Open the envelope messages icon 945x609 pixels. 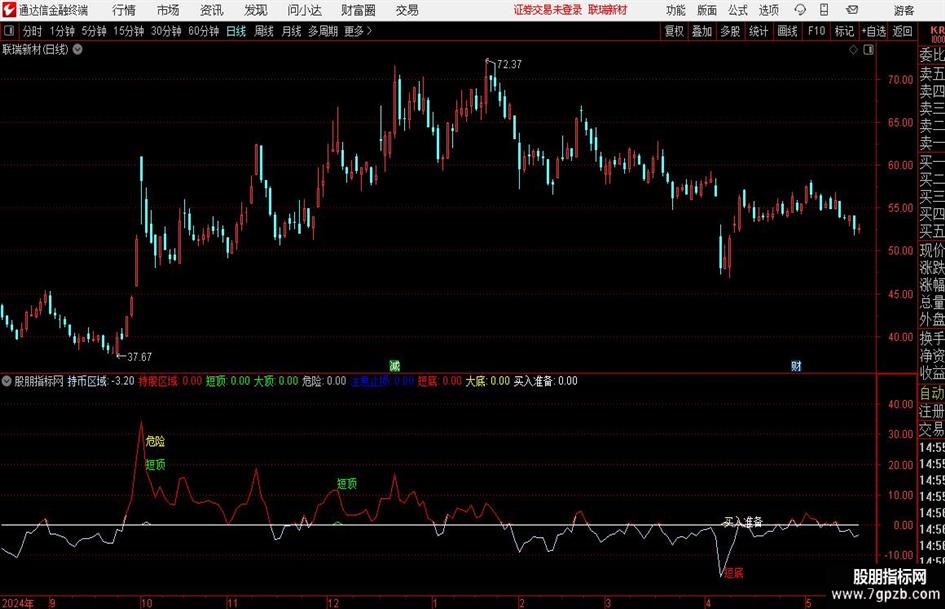coord(852,10)
